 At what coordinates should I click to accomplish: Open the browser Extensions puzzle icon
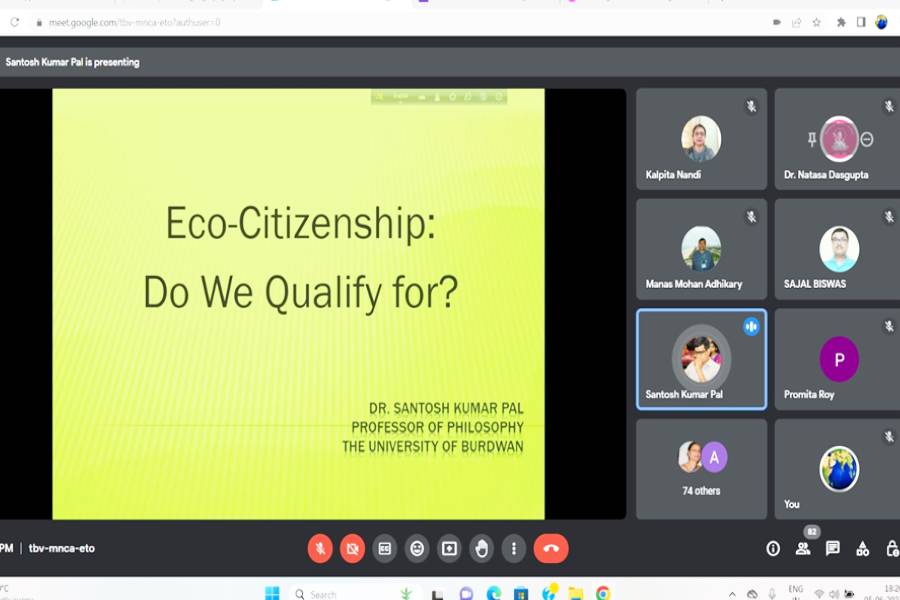(x=840, y=22)
